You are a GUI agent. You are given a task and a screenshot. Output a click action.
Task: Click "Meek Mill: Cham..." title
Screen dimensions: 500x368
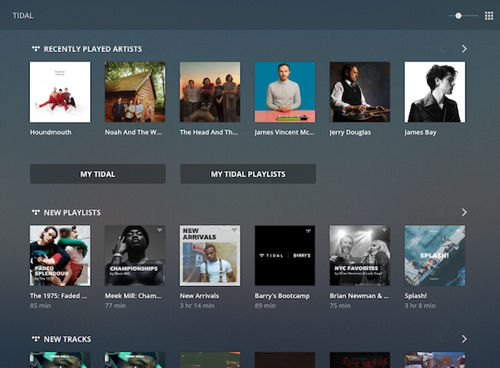133,296
